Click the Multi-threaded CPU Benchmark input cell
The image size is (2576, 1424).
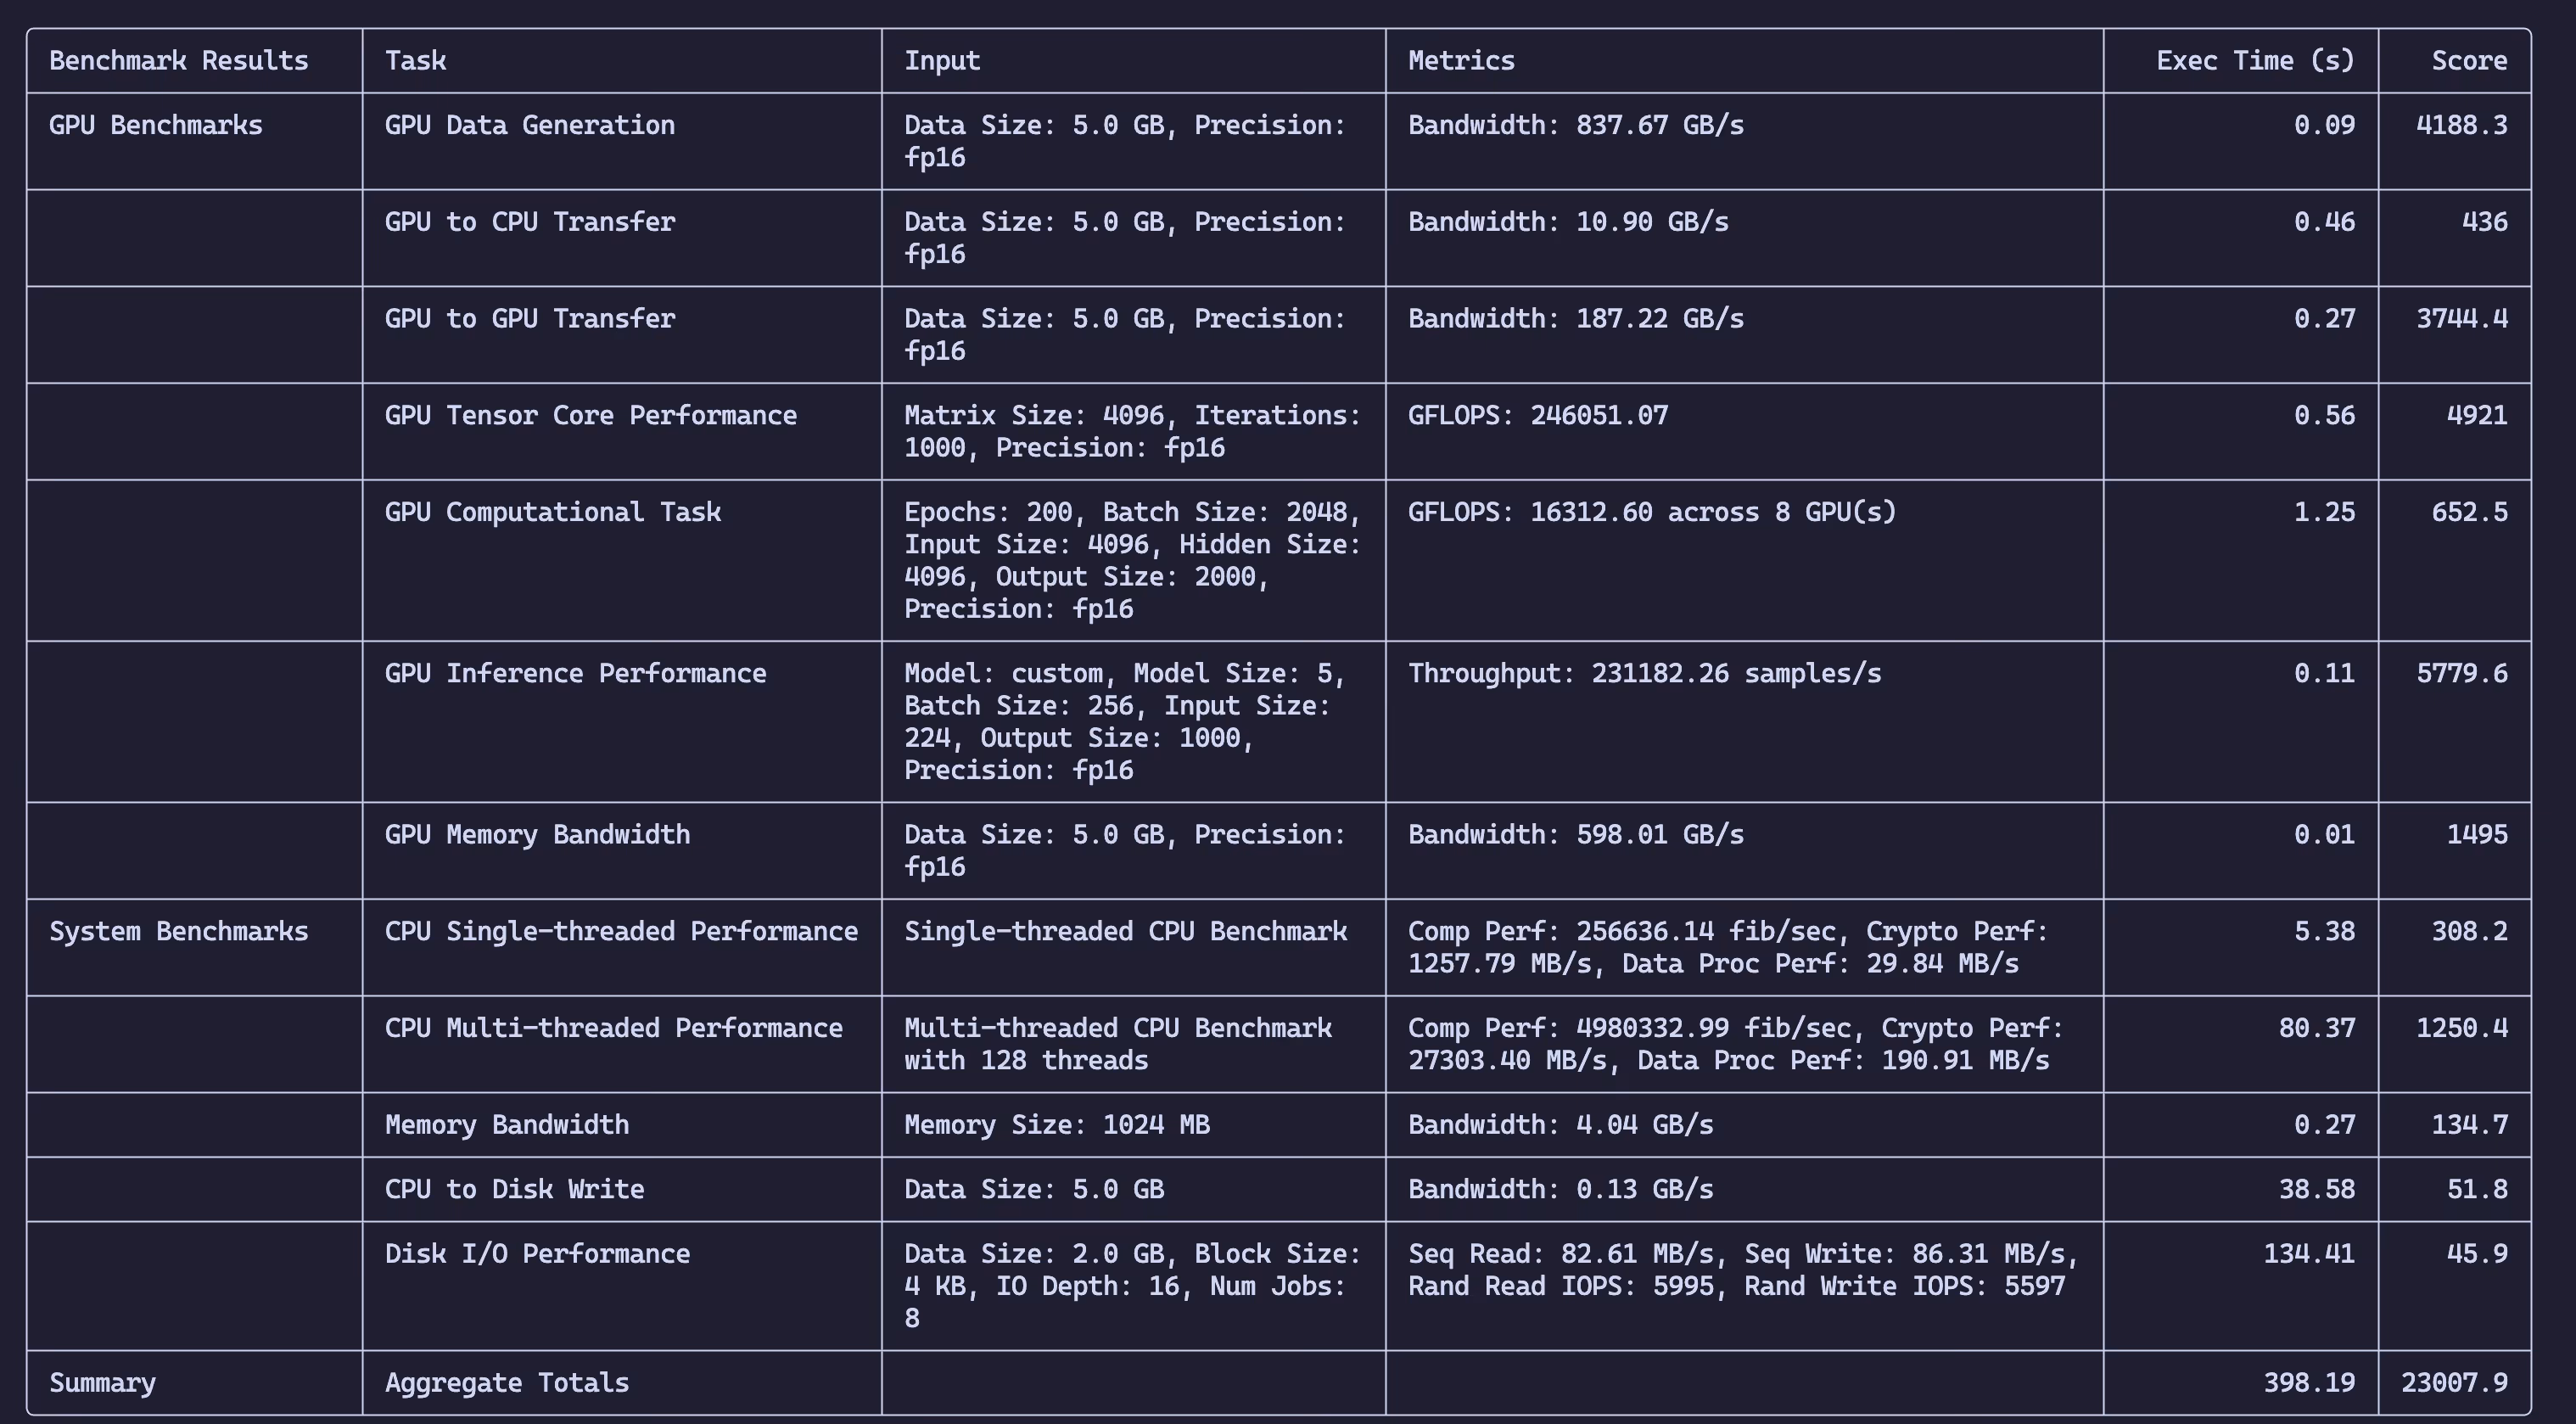coord(1117,1044)
